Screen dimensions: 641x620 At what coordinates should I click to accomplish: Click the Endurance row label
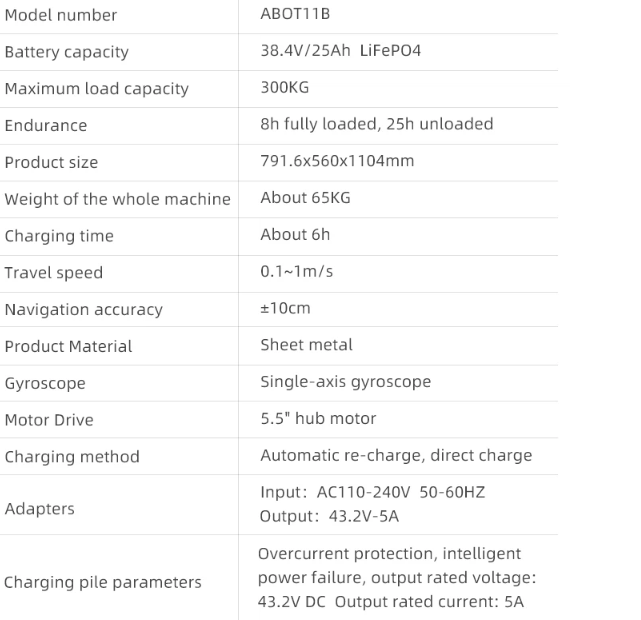(45, 126)
